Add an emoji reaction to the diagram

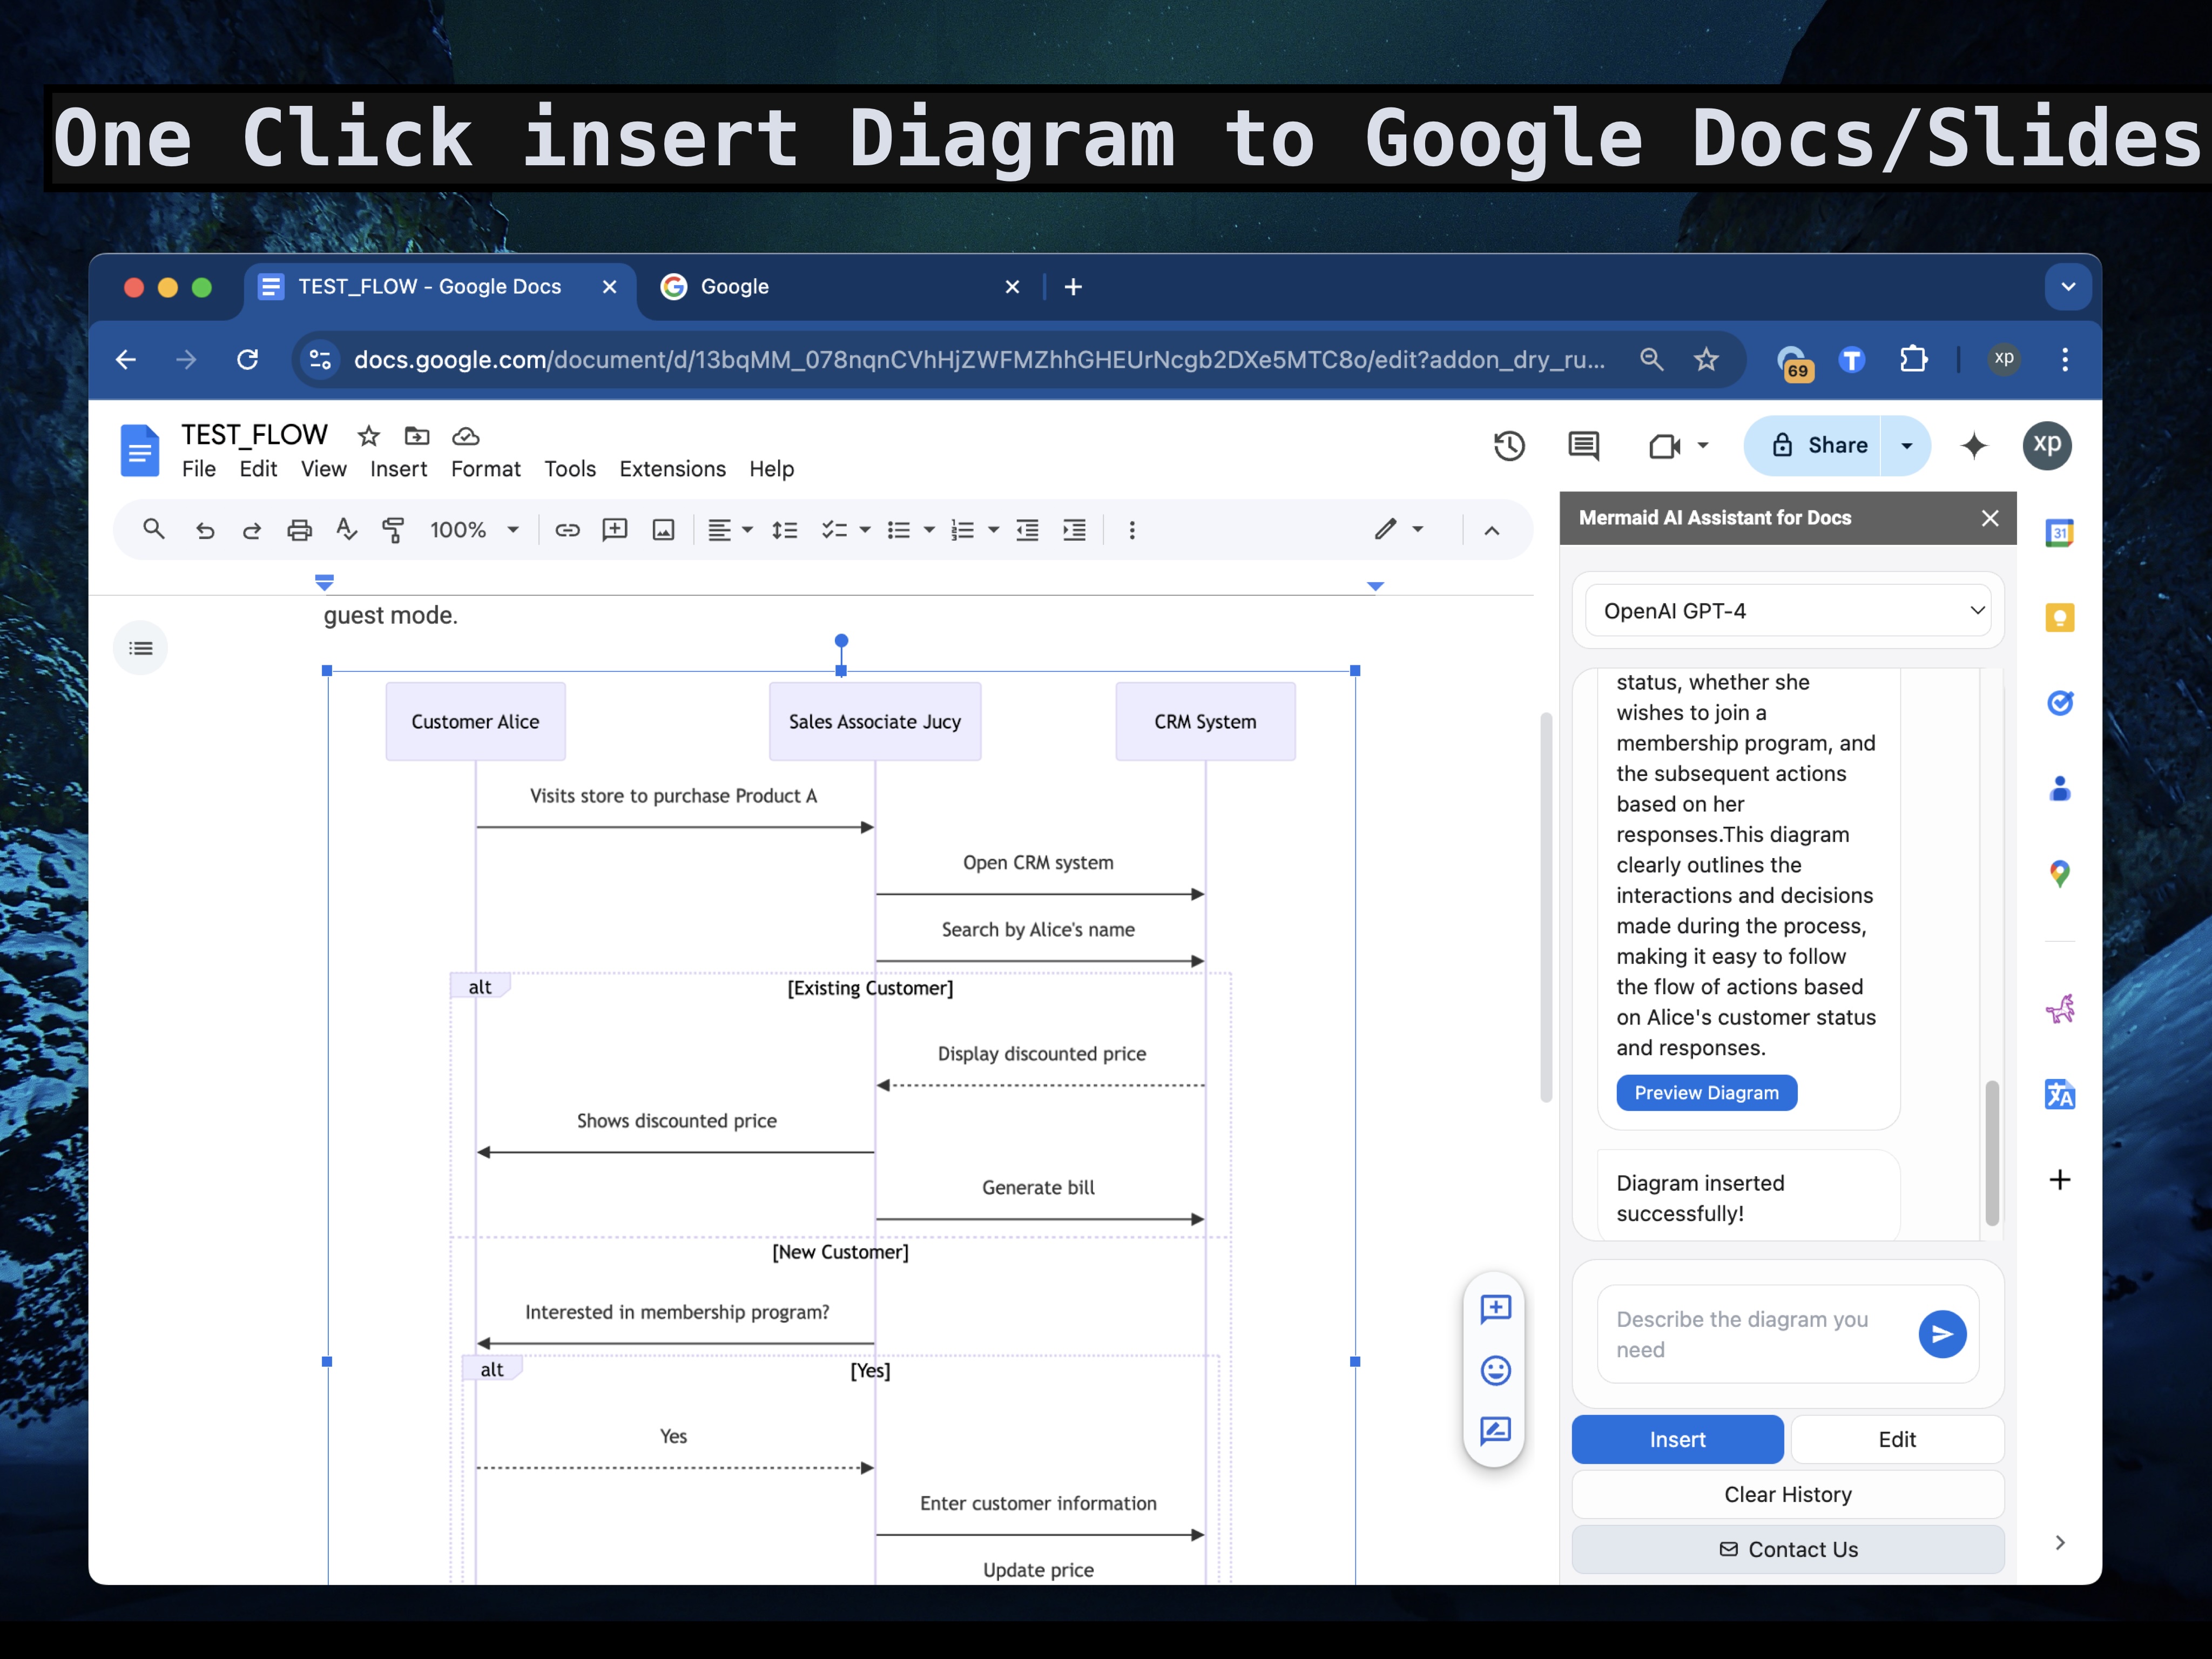pos(1496,1371)
